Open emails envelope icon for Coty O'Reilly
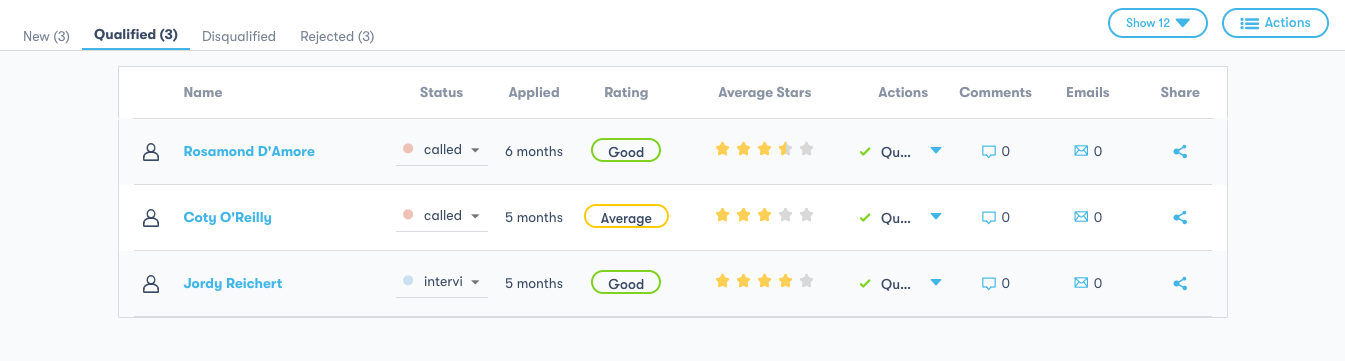Screen dimensions: 1345x361 [x=1081, y=217]
